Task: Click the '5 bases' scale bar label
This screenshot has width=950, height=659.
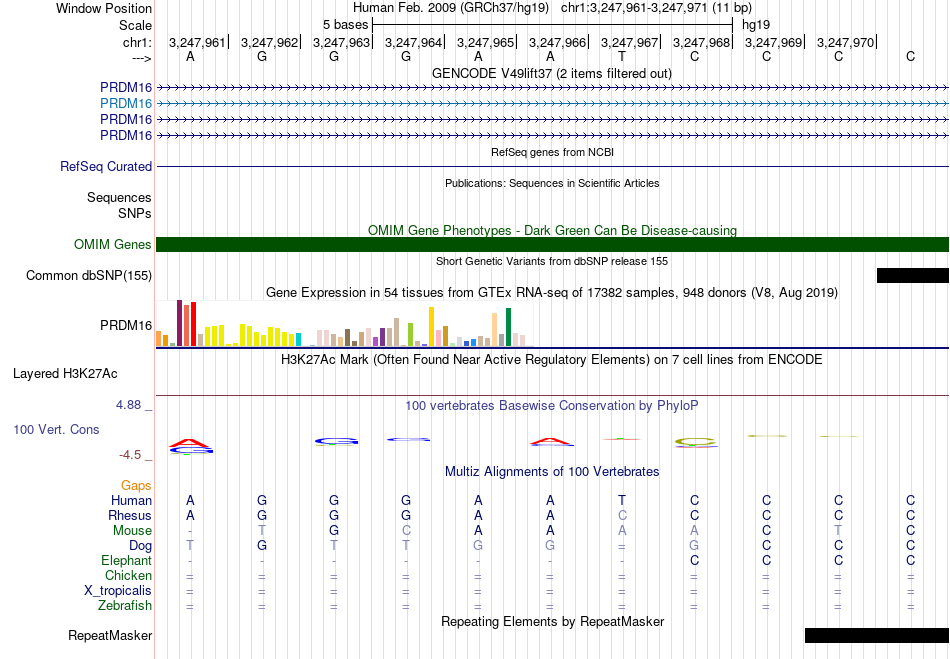Action: (345, 25)
